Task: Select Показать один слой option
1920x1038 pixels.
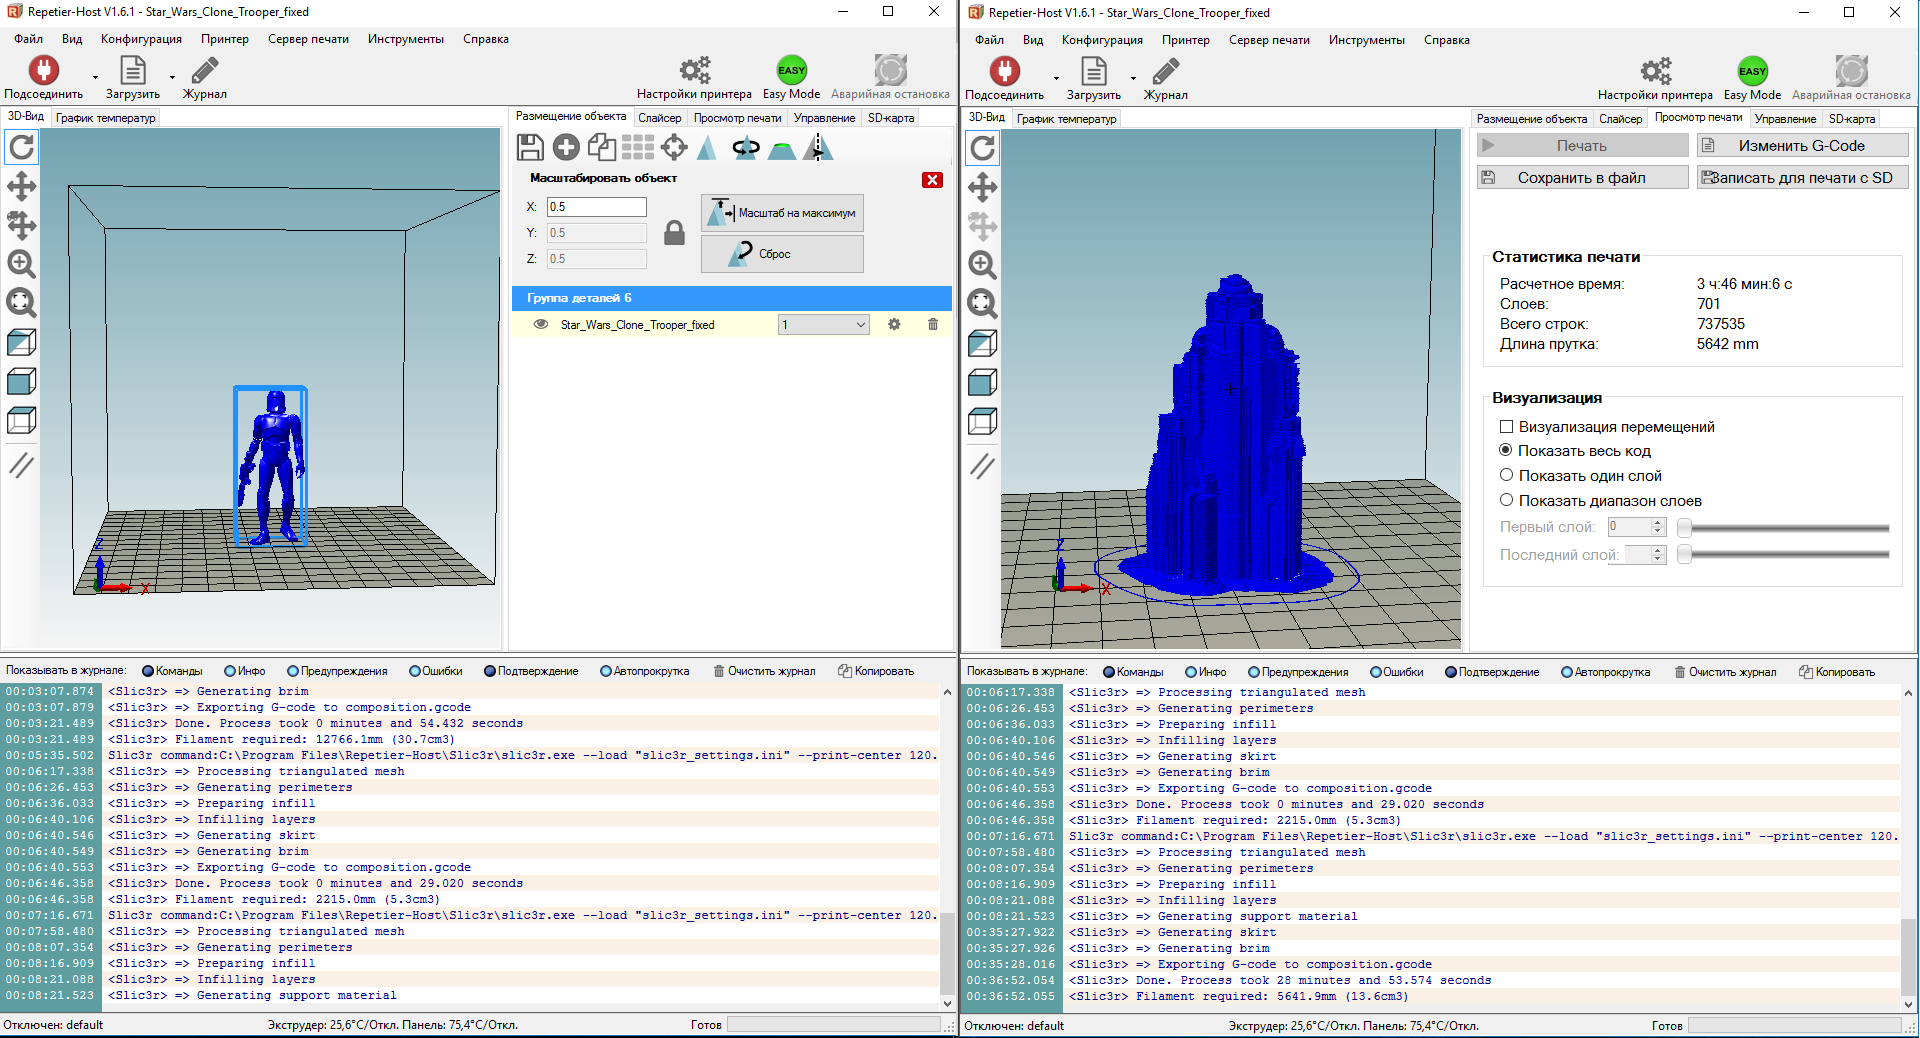Action: point(1506,475)
